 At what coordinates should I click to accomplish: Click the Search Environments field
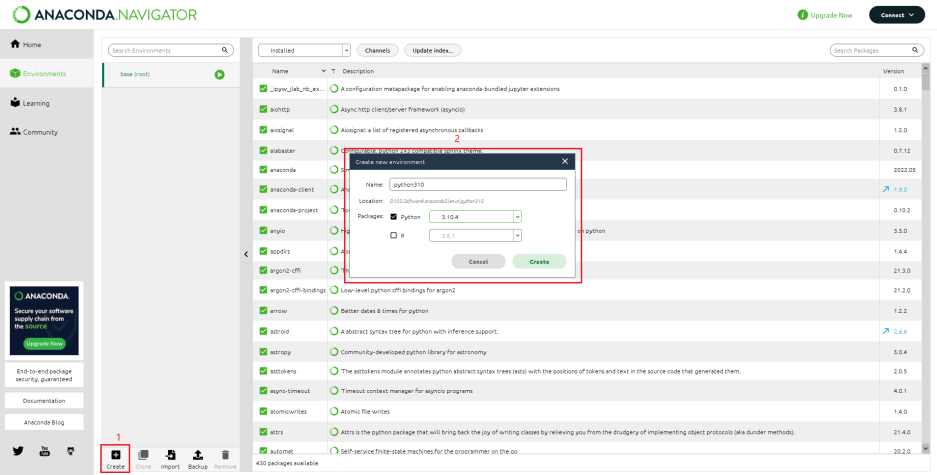click(170, 51)
